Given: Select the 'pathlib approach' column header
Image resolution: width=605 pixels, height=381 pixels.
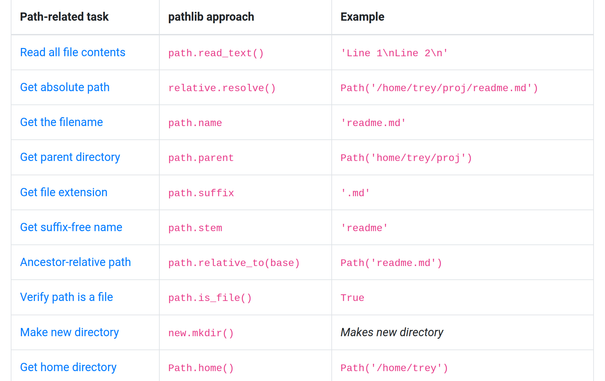Looking at the screenshot, I should (x=211, y=17).
